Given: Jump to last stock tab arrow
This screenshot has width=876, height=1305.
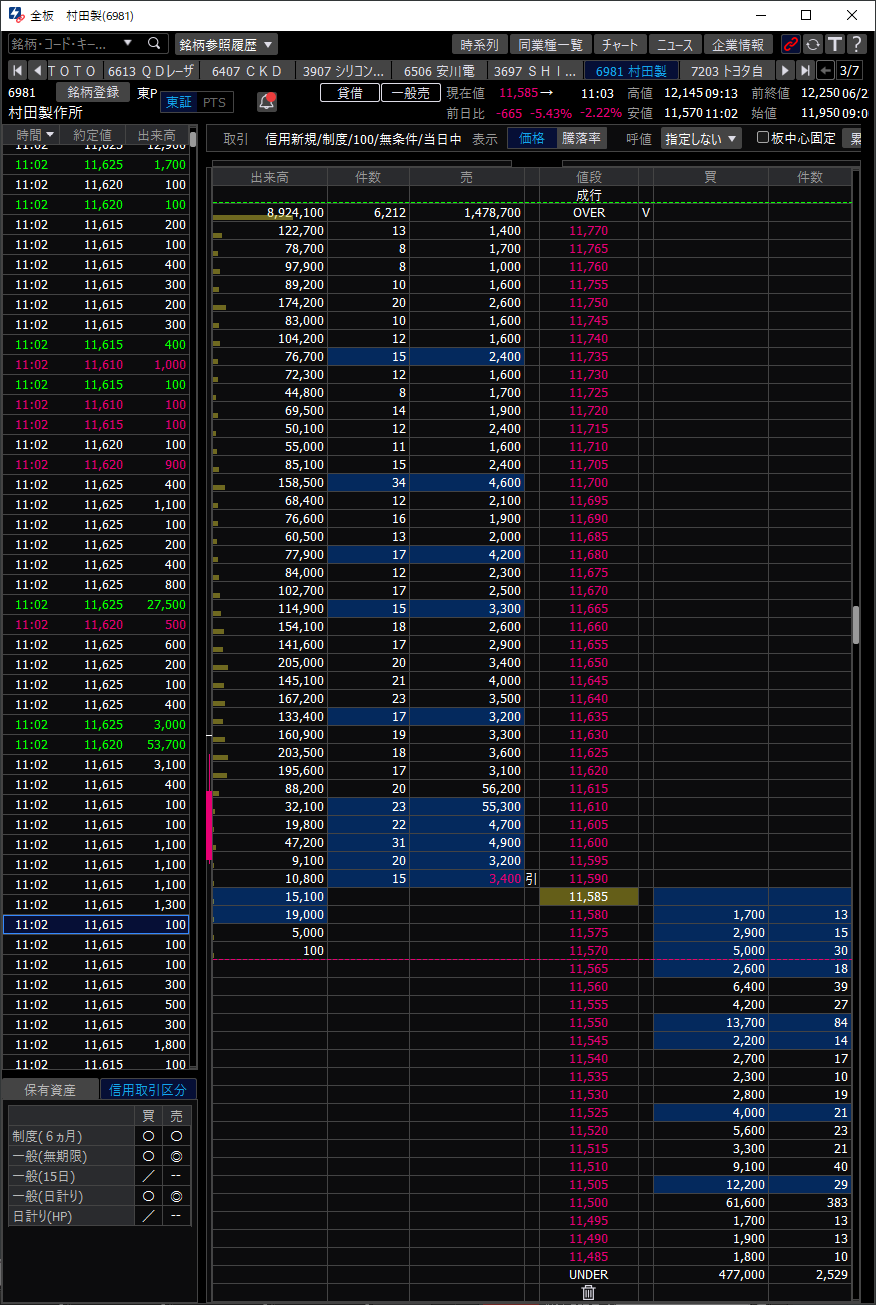Looking at the screenshot, I should point(805,70).
